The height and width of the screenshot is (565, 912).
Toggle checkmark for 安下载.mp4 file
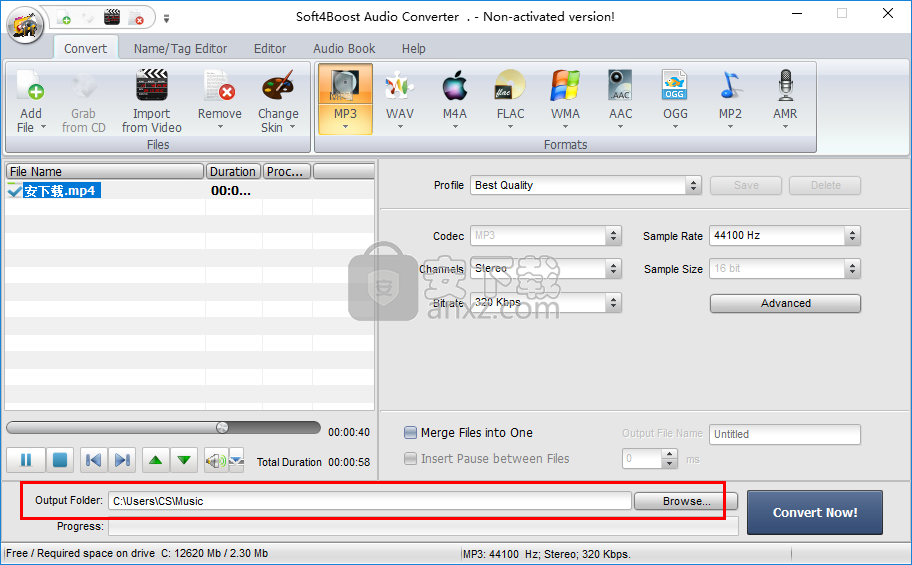tap(14, 190)
